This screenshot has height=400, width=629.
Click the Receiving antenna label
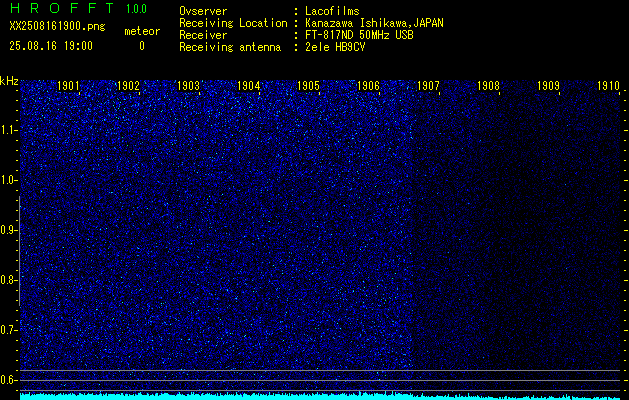pyautogui.click(x=230, y=47)
